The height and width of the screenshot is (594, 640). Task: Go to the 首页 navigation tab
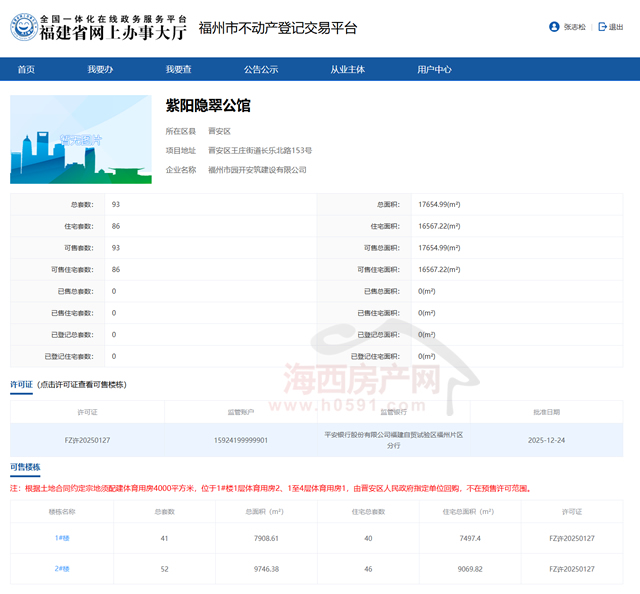(26, 69)
